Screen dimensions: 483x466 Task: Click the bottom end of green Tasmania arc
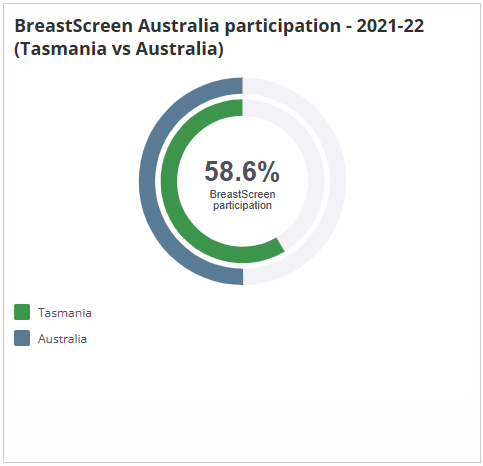click(278, 246)
